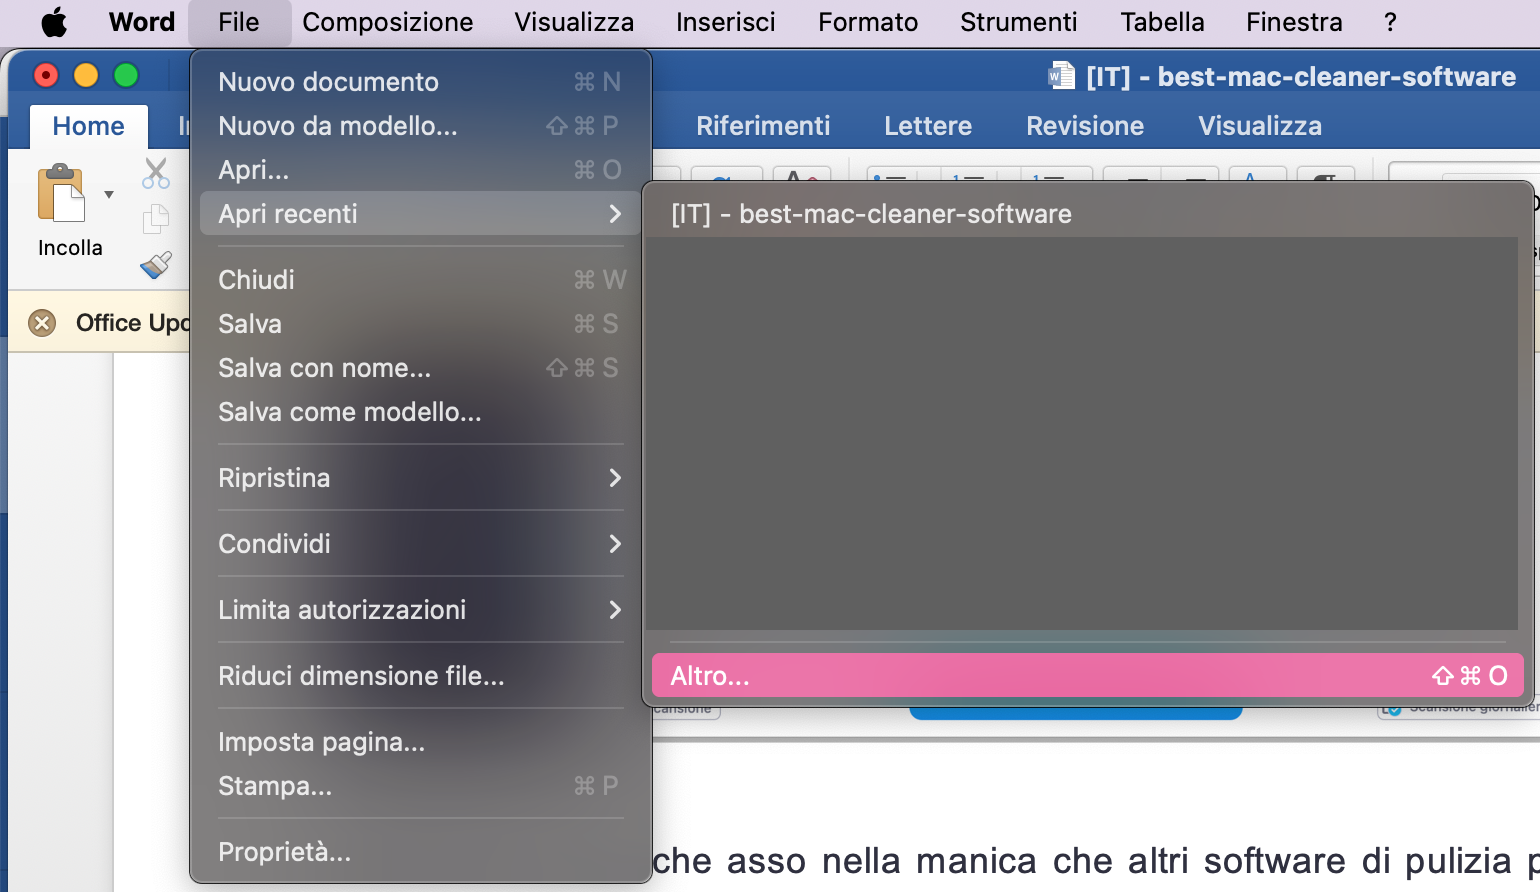Switch to the Lettere ribbon tab
The width and height of the screenshot is (1540, 892).
point(928,126)
